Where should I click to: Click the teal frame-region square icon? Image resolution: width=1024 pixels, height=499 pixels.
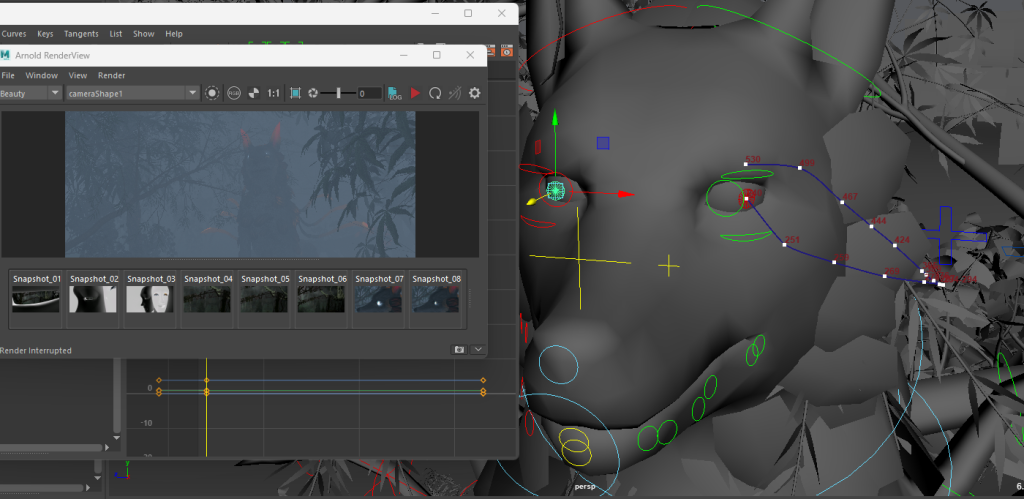(x=295, y=93)
